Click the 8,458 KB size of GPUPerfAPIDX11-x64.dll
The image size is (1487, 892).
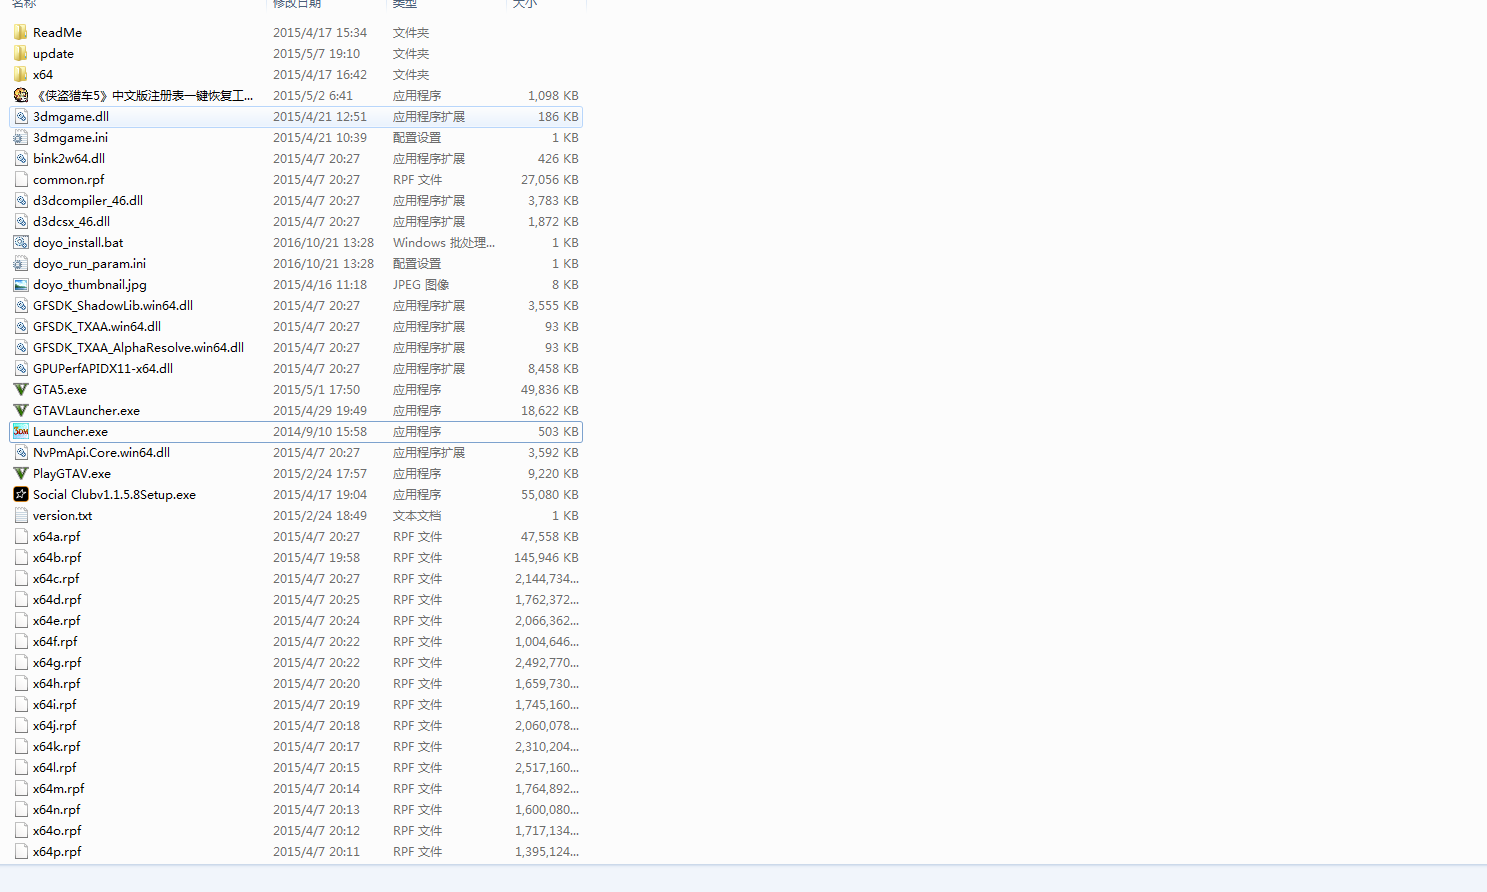553,368
